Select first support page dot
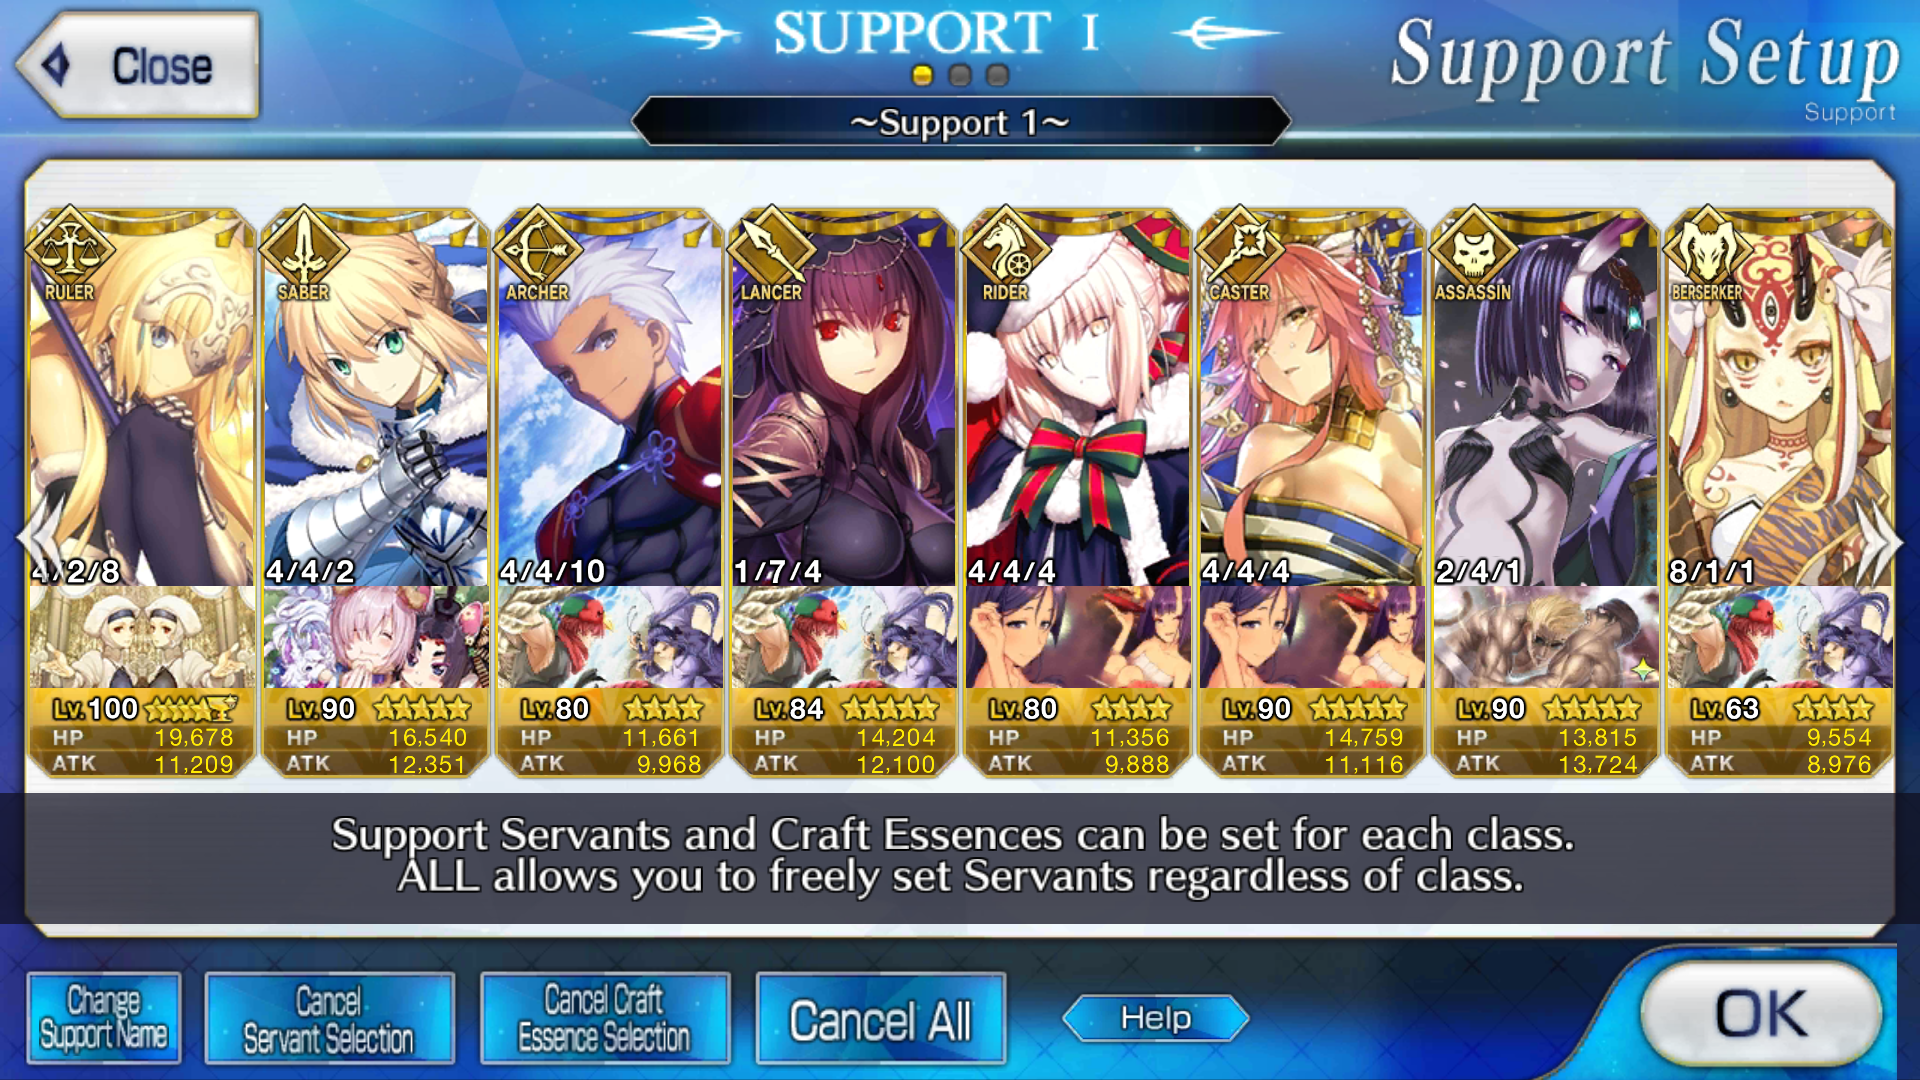This screenshot has width=1920, height=1080. (x=922, y=75)
